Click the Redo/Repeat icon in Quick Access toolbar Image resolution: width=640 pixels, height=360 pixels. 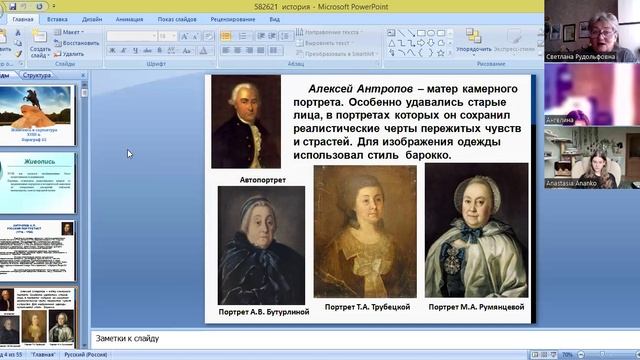[39, 6]
